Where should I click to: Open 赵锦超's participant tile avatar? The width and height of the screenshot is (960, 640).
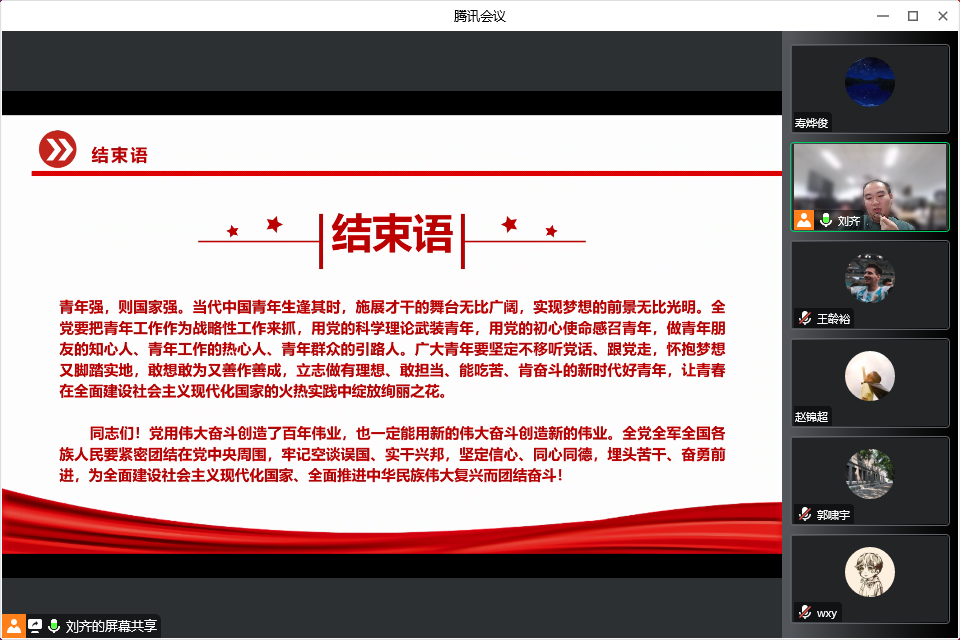point(869,376)
